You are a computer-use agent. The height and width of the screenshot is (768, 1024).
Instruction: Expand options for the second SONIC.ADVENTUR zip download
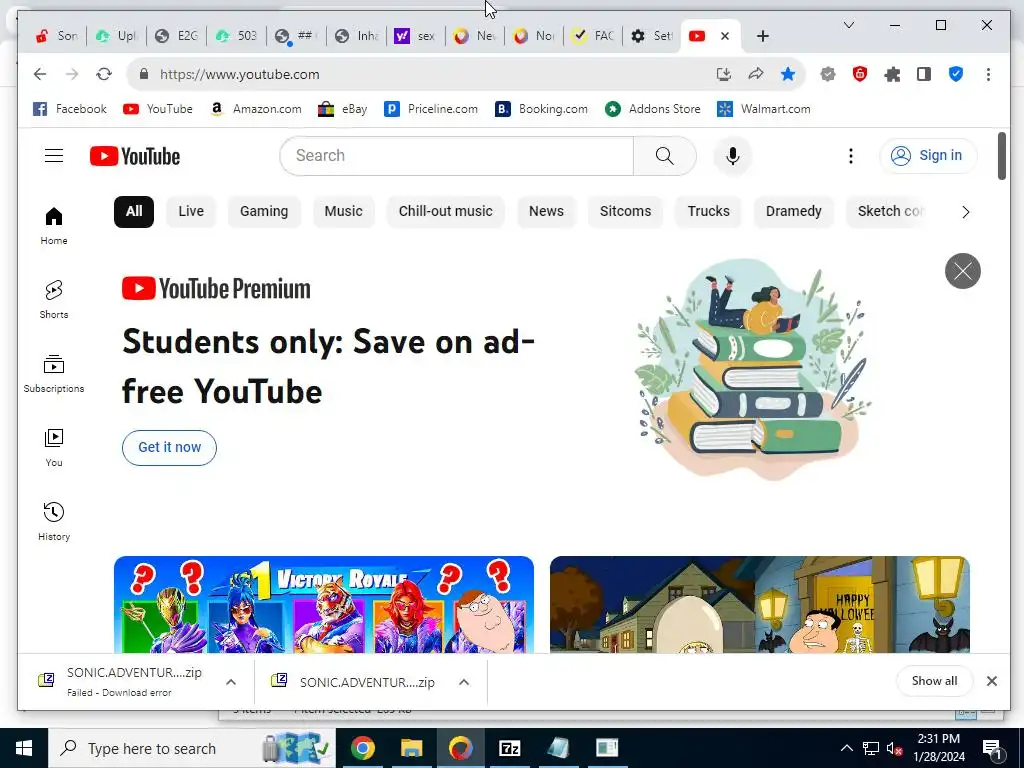[x=464, y=682]
